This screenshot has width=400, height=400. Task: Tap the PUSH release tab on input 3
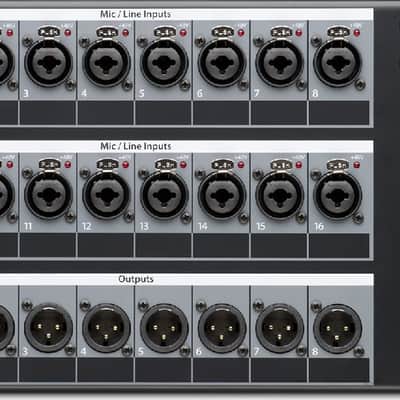[49, 32]
